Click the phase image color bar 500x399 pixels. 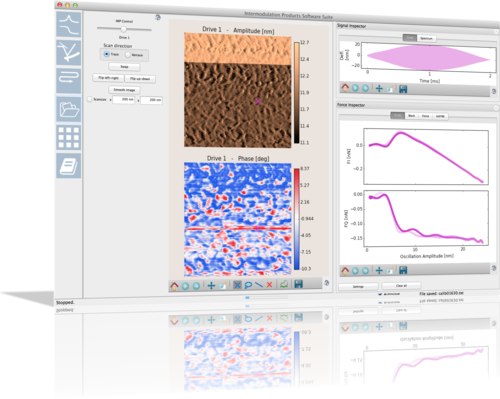(x=297, y=219)
